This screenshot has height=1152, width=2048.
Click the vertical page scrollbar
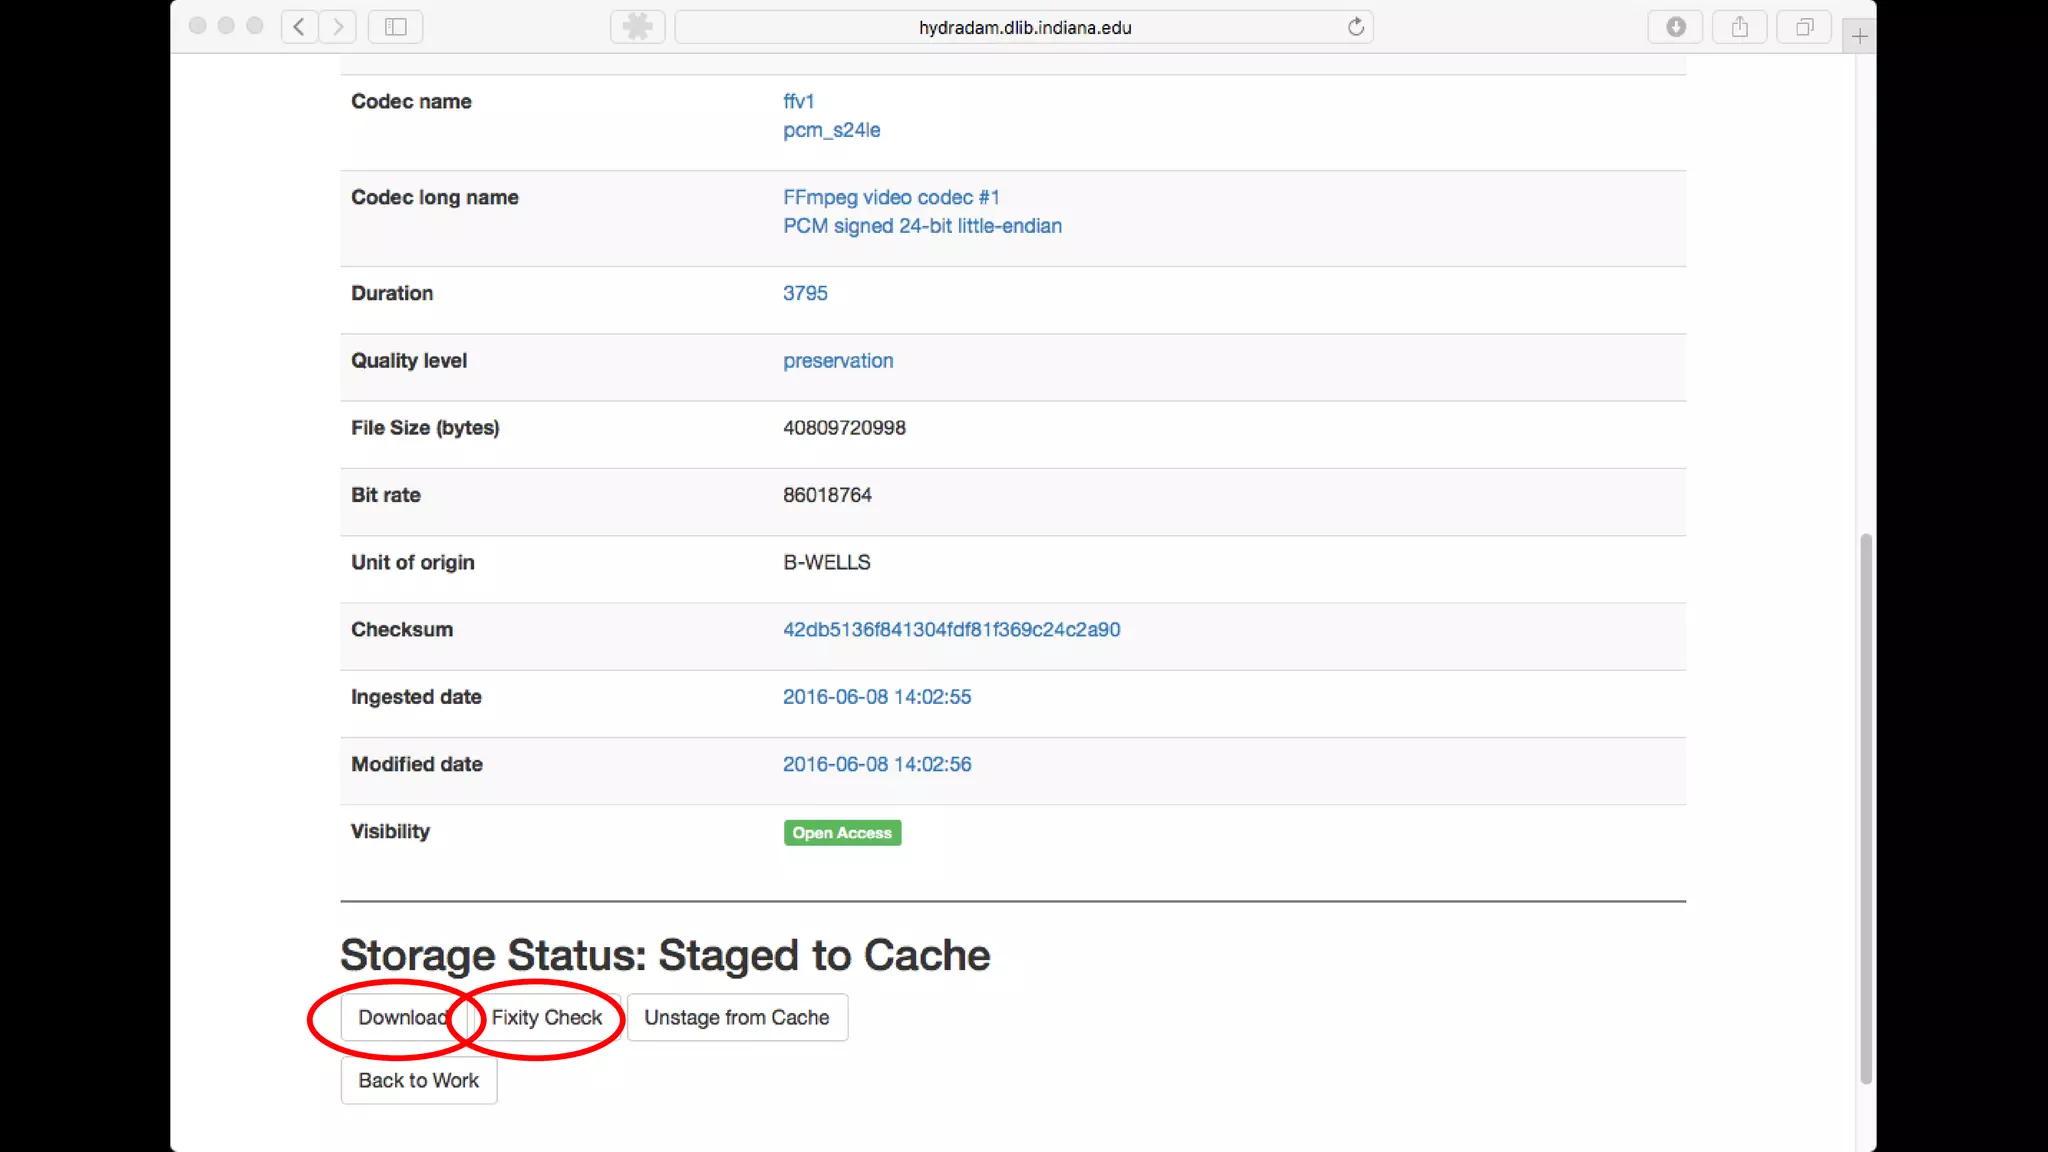[1865, 808]
